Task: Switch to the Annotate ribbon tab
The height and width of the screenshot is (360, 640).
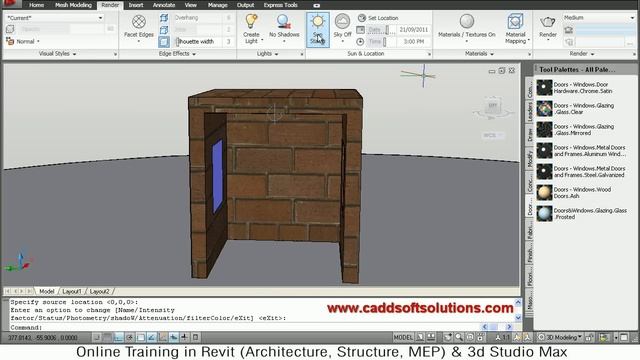Action: [164, 5]
